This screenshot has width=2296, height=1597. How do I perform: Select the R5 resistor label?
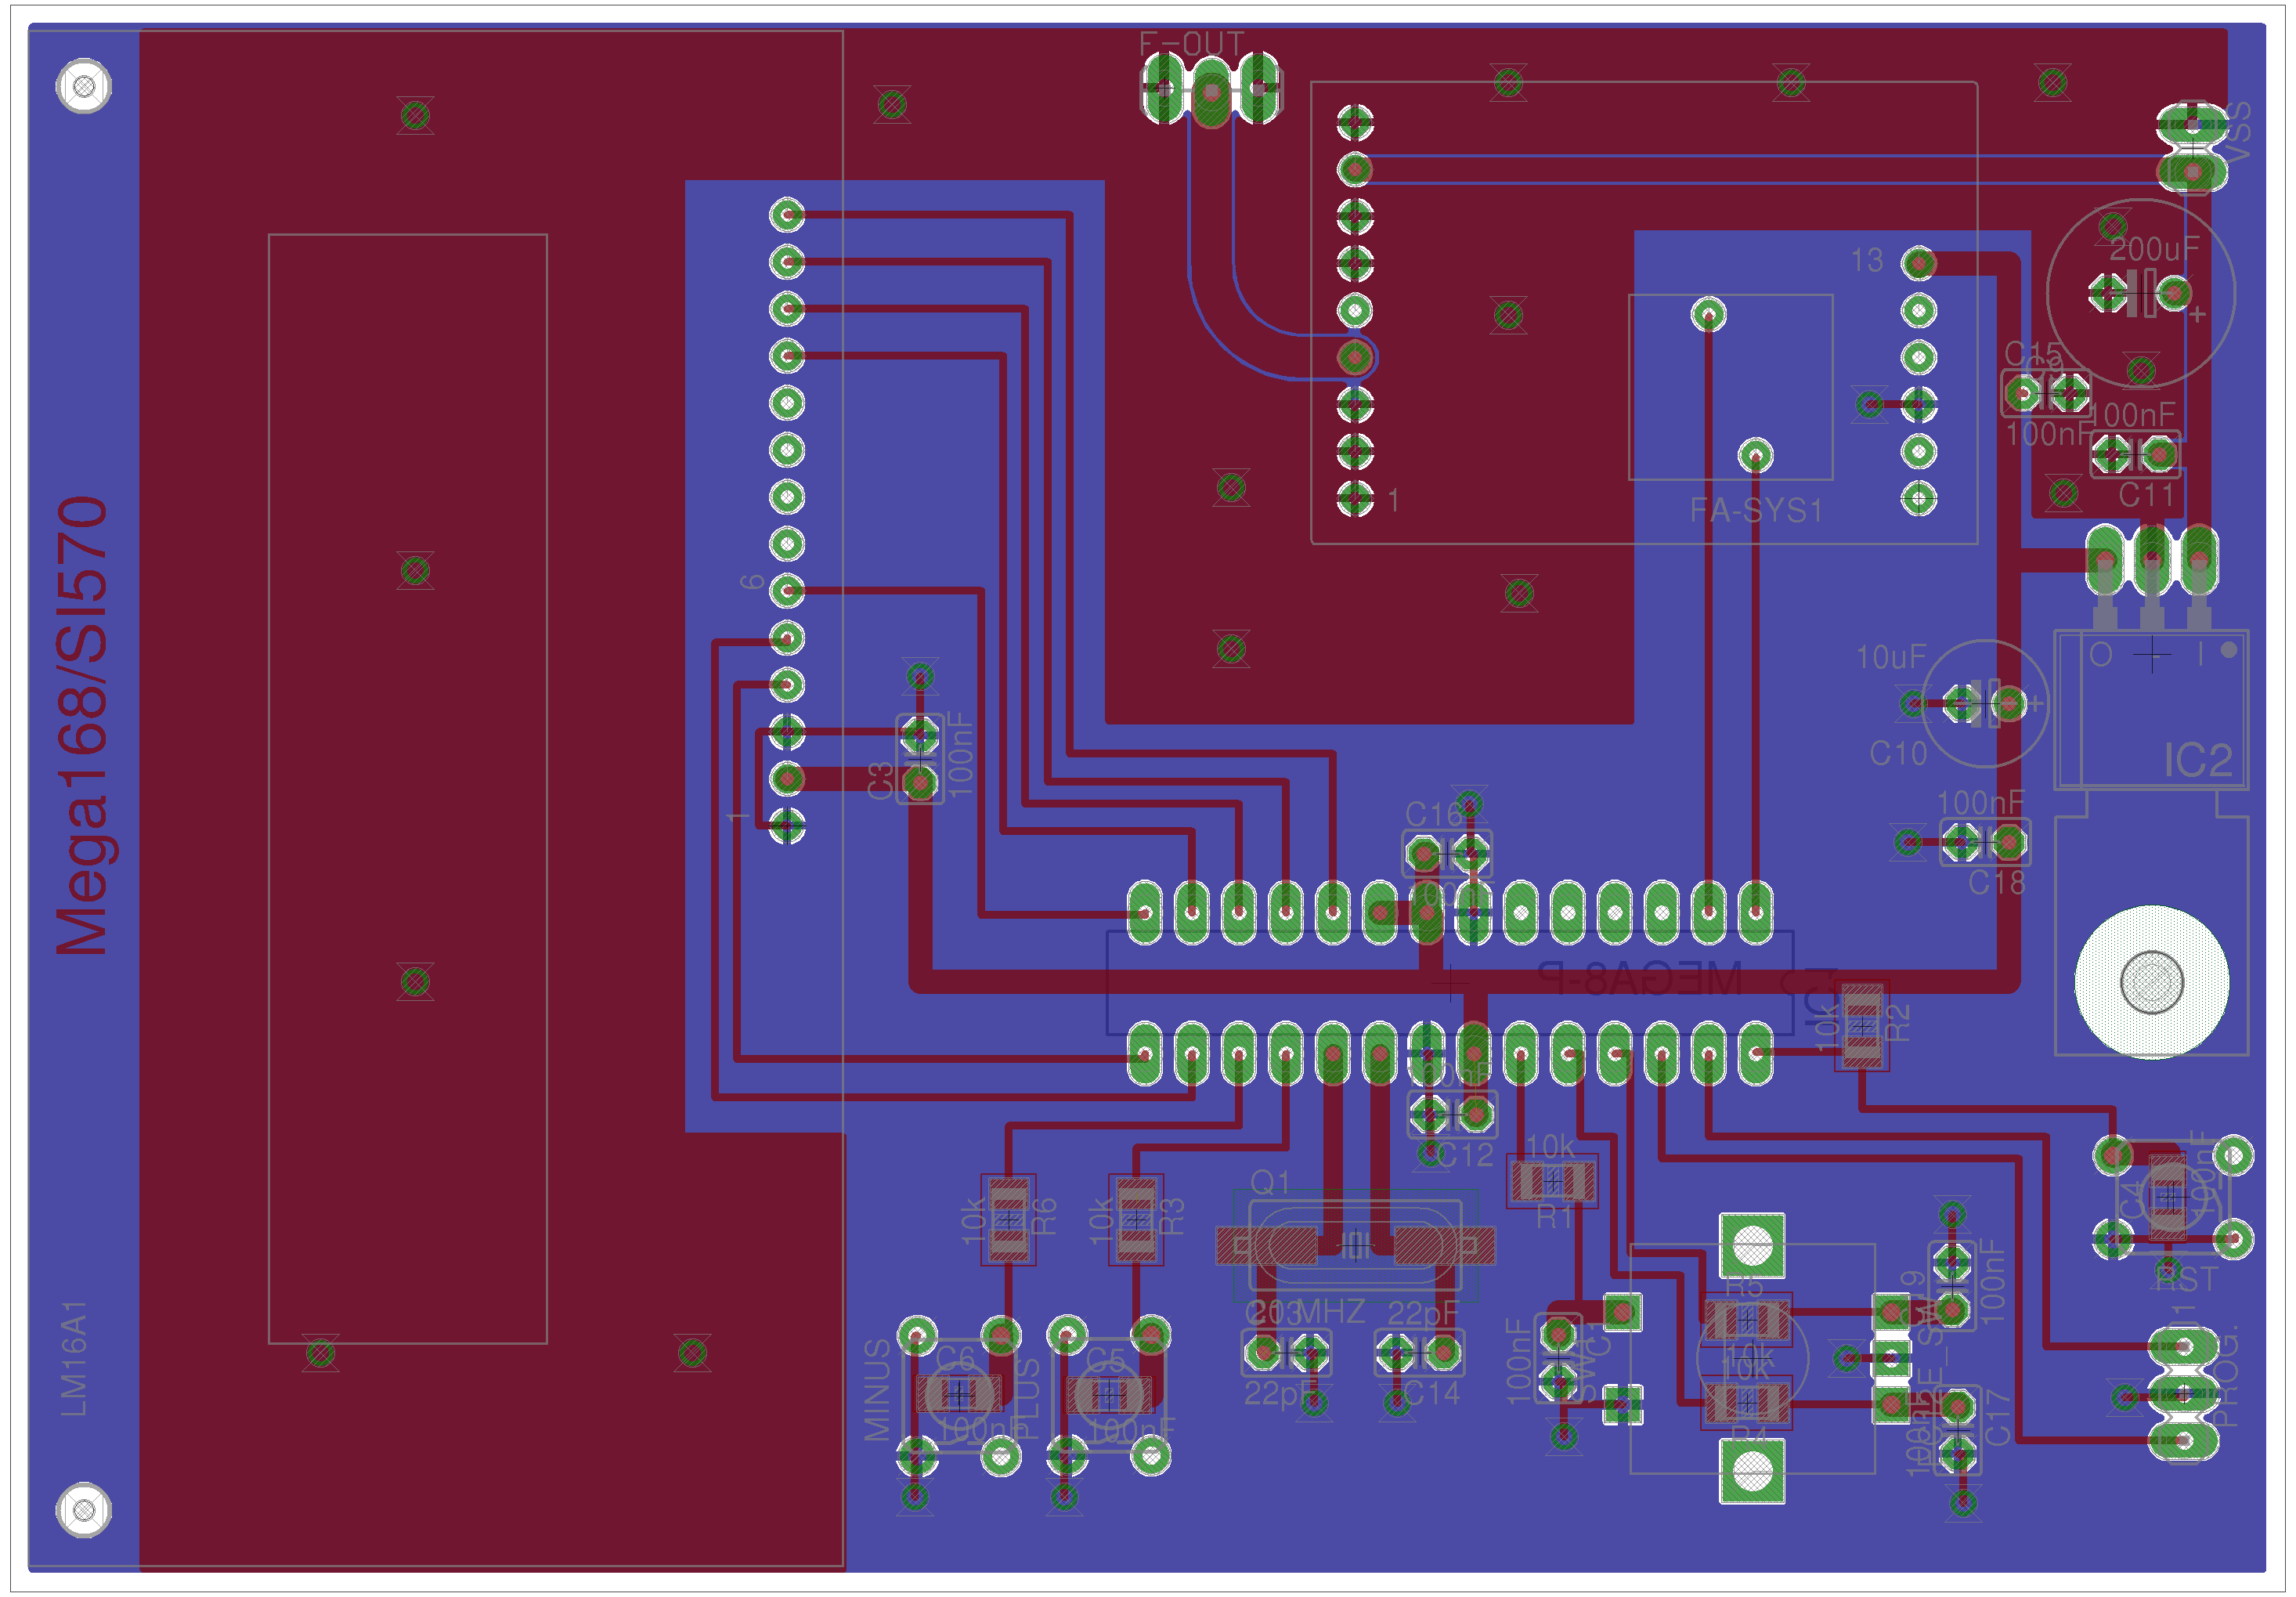pos(1744,1285)
